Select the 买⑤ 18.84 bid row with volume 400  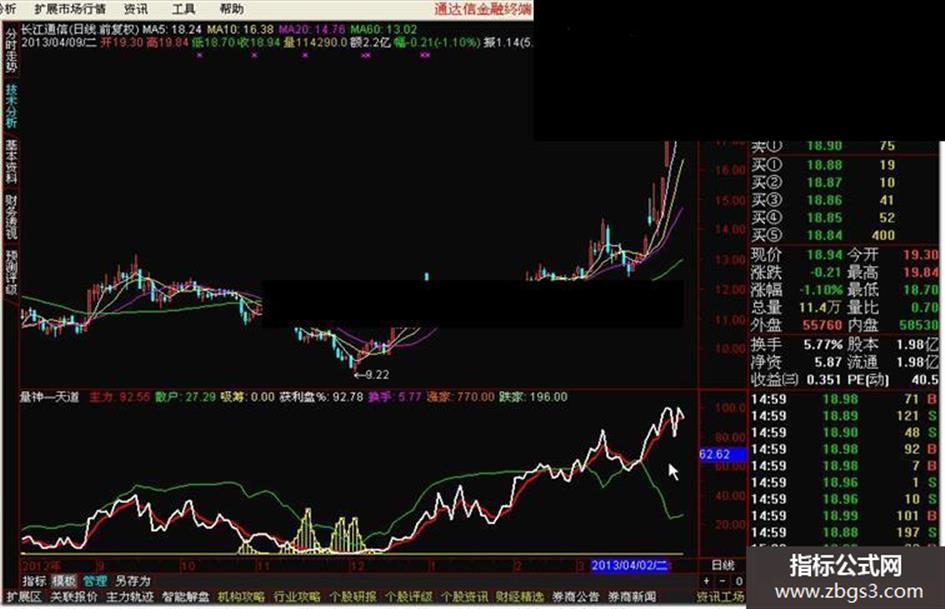(844, 235)
